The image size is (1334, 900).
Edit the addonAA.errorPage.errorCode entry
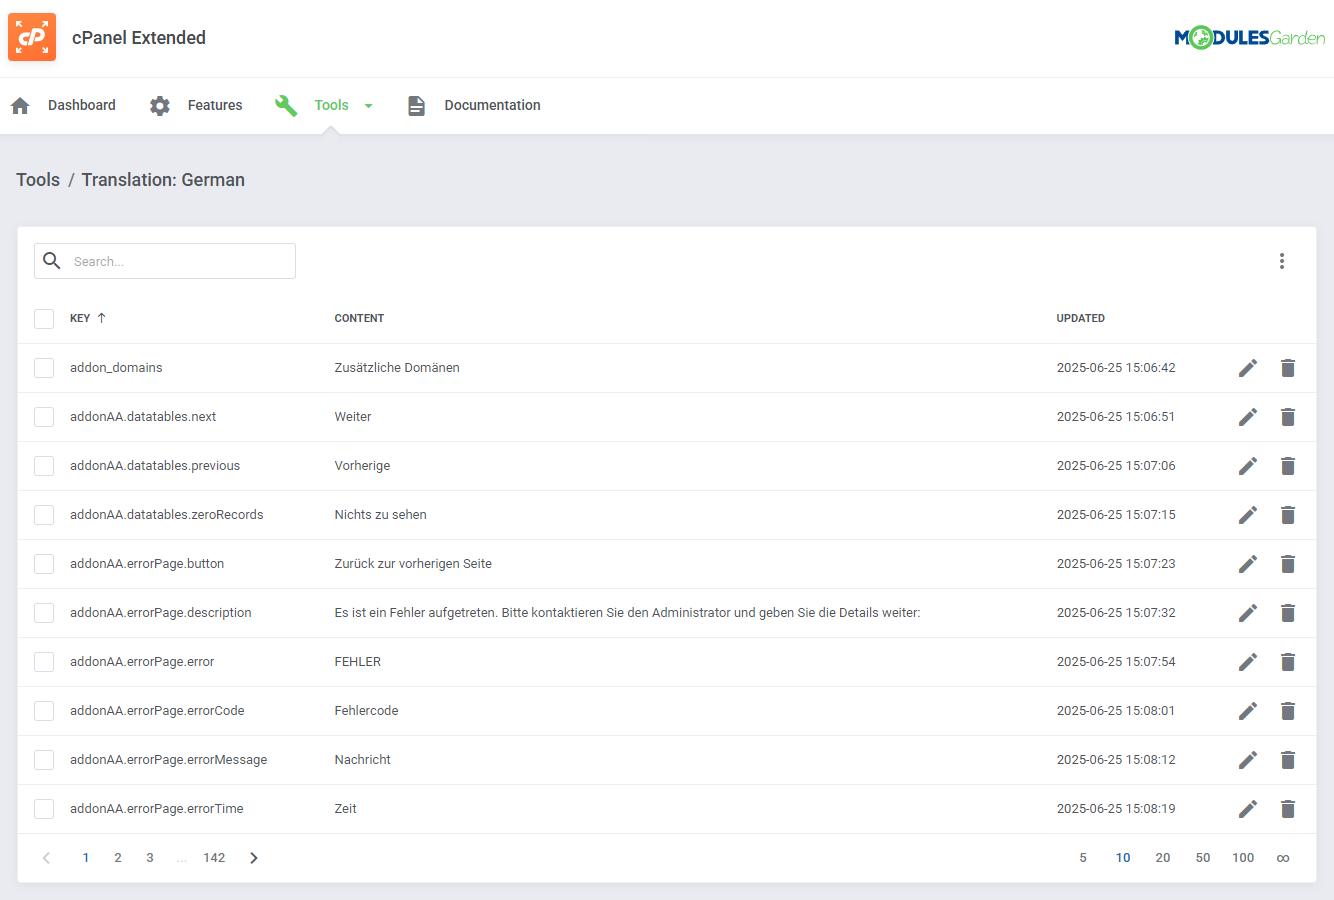(1248, 711)
